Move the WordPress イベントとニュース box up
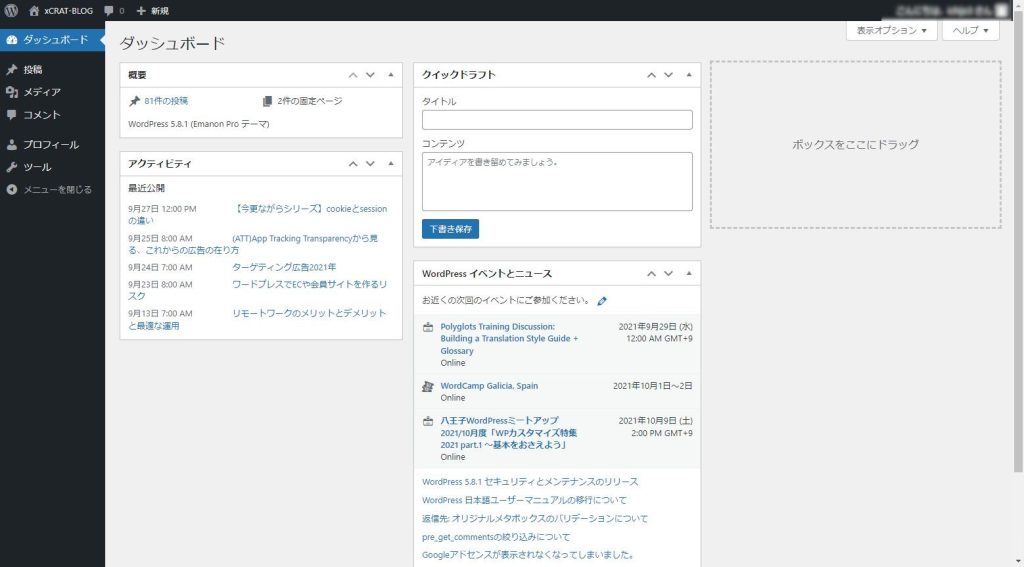The width and height of the screenshot is (1024, 567). tap(651, 274)
